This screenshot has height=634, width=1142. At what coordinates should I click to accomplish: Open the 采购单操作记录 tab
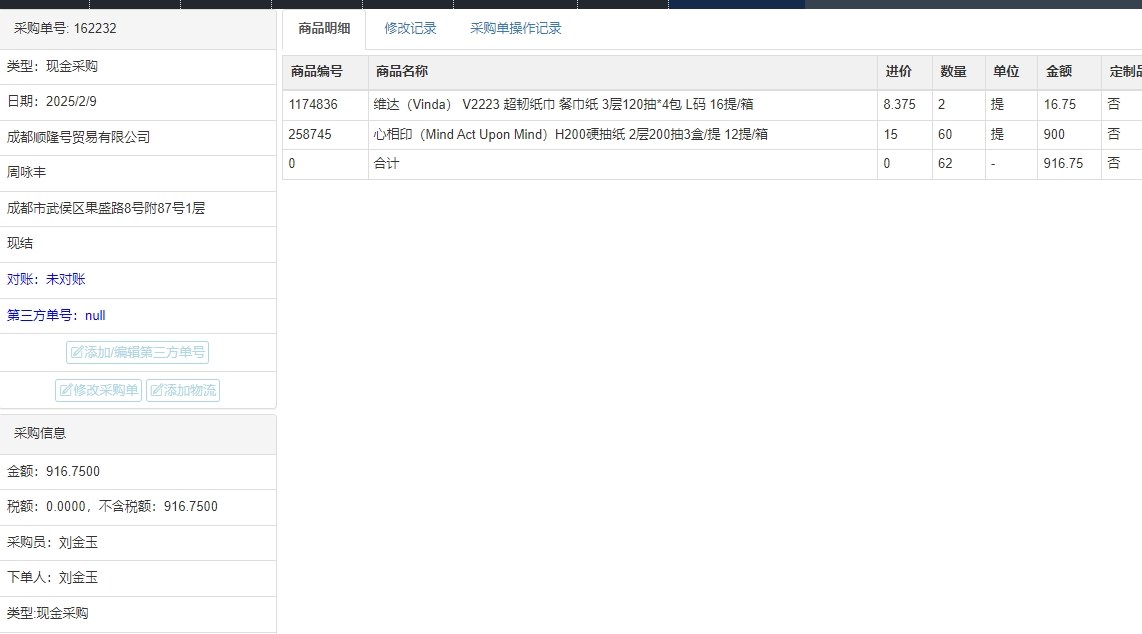[516, 28]
